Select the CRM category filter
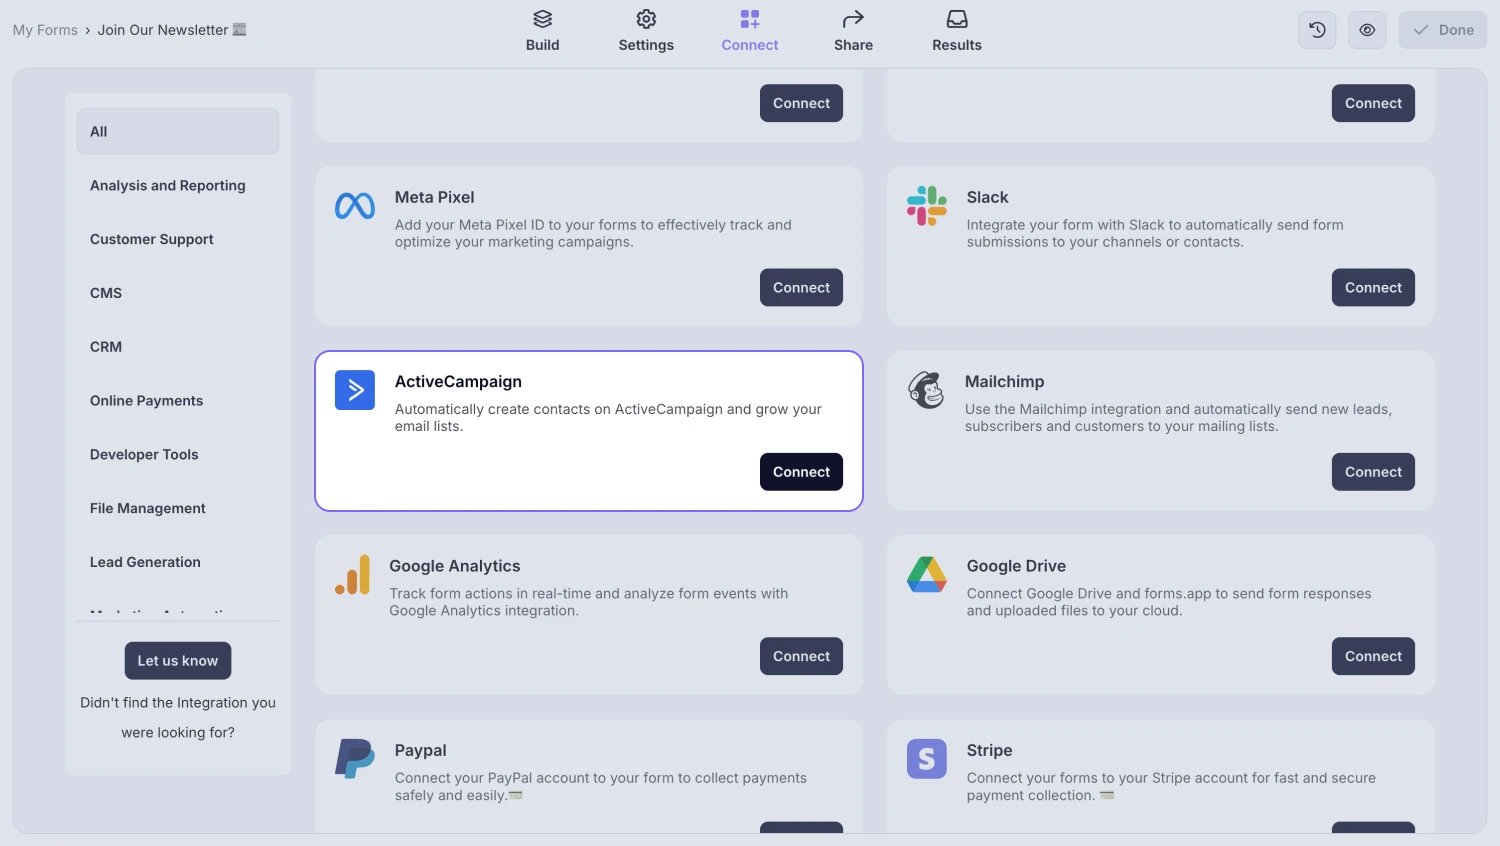The height and width of the screenshot is (846, 1500). [x=106, y=347]
